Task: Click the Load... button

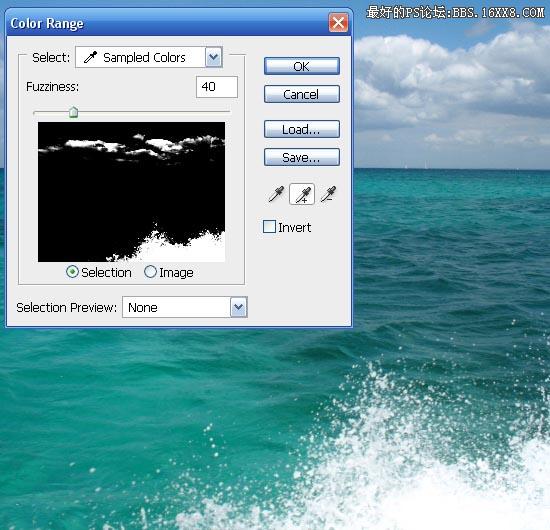Action: 302,129
